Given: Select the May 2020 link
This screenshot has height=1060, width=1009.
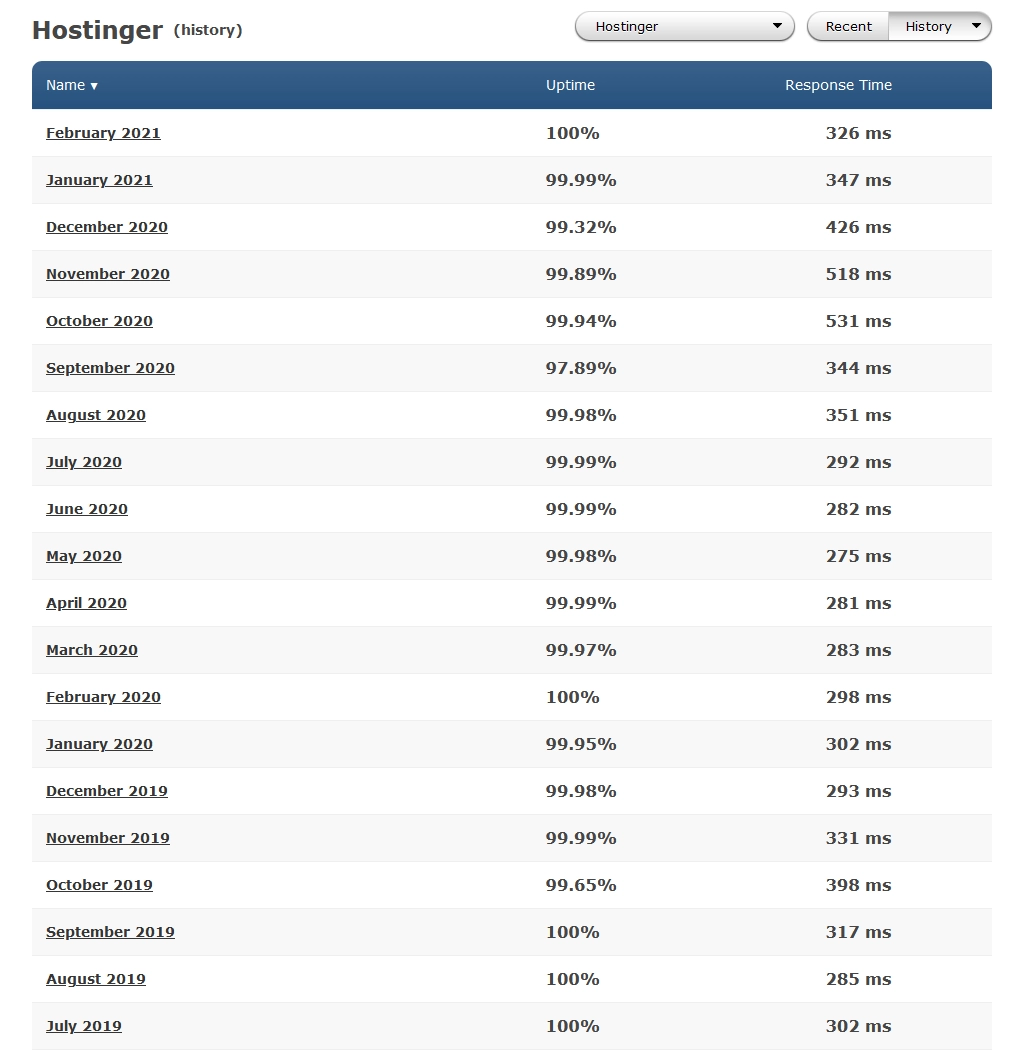Looking at the screenshot, I should point(84,556).
